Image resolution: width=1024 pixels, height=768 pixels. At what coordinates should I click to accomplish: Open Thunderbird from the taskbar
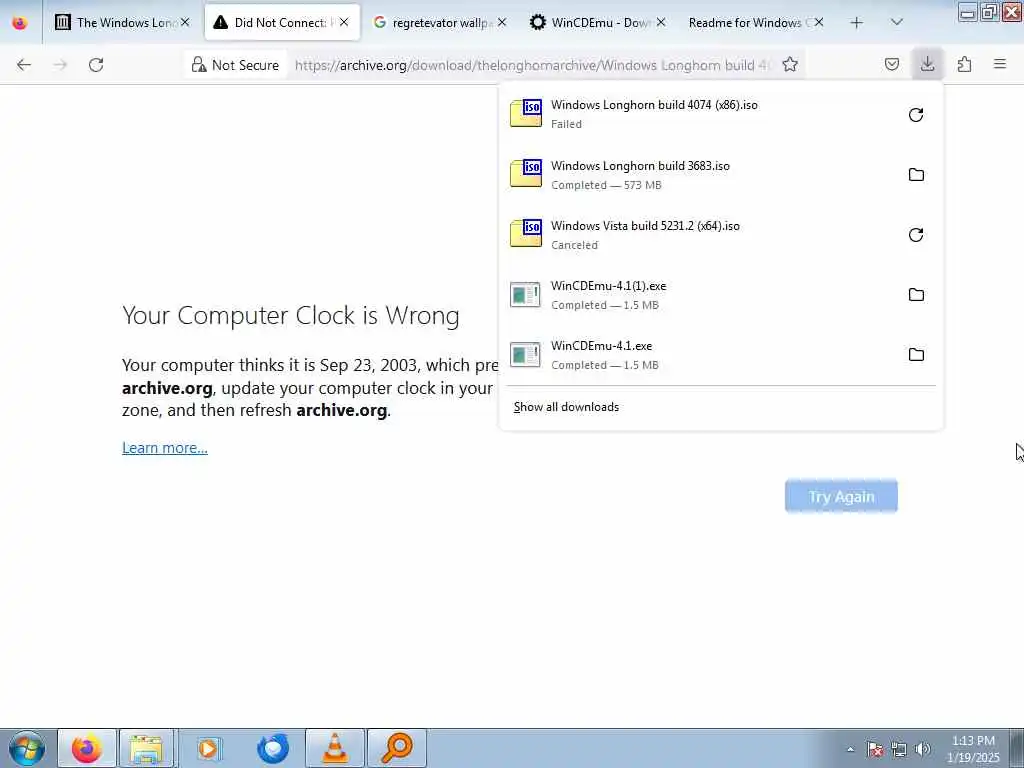click(x=273, y=748)
